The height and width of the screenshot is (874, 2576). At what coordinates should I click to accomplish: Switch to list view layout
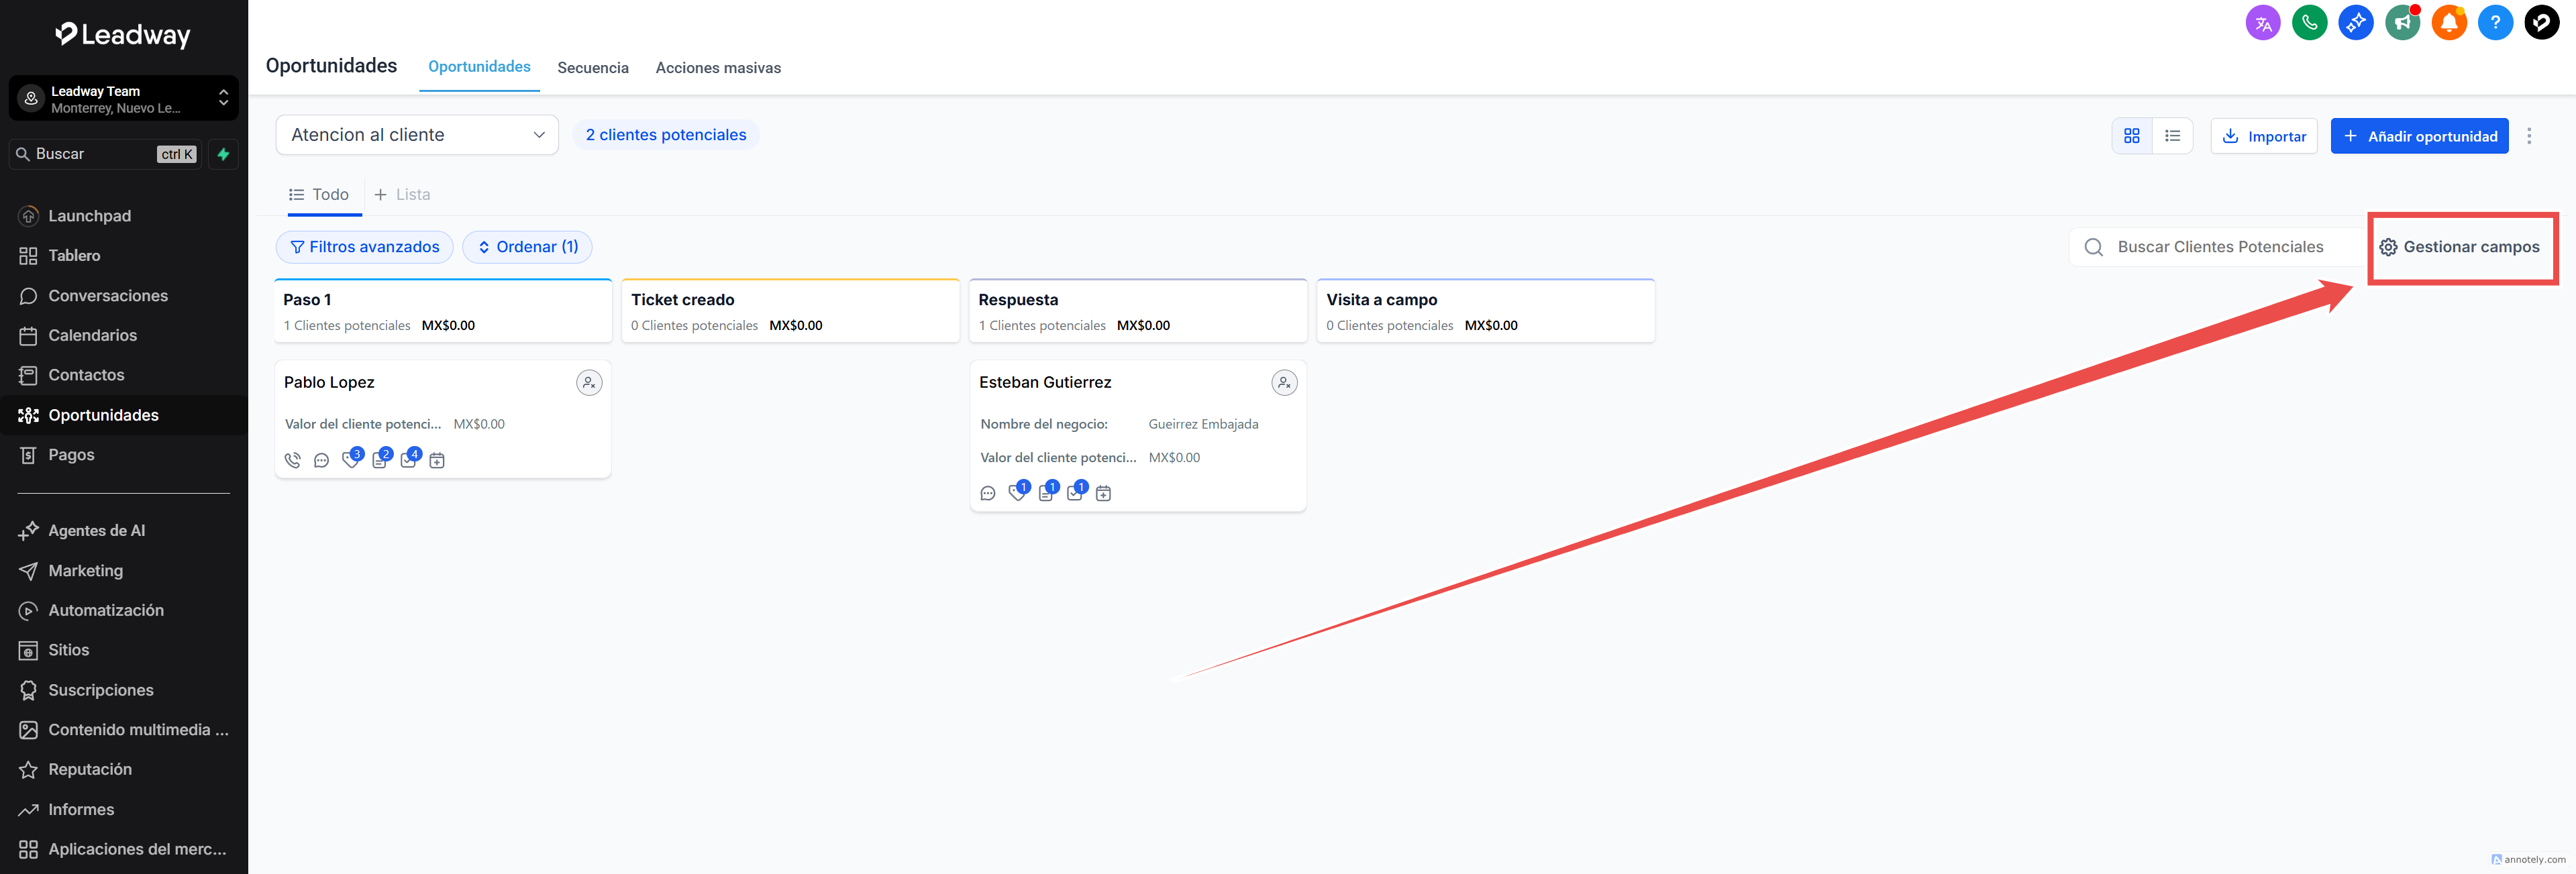tap(2172, 136)
